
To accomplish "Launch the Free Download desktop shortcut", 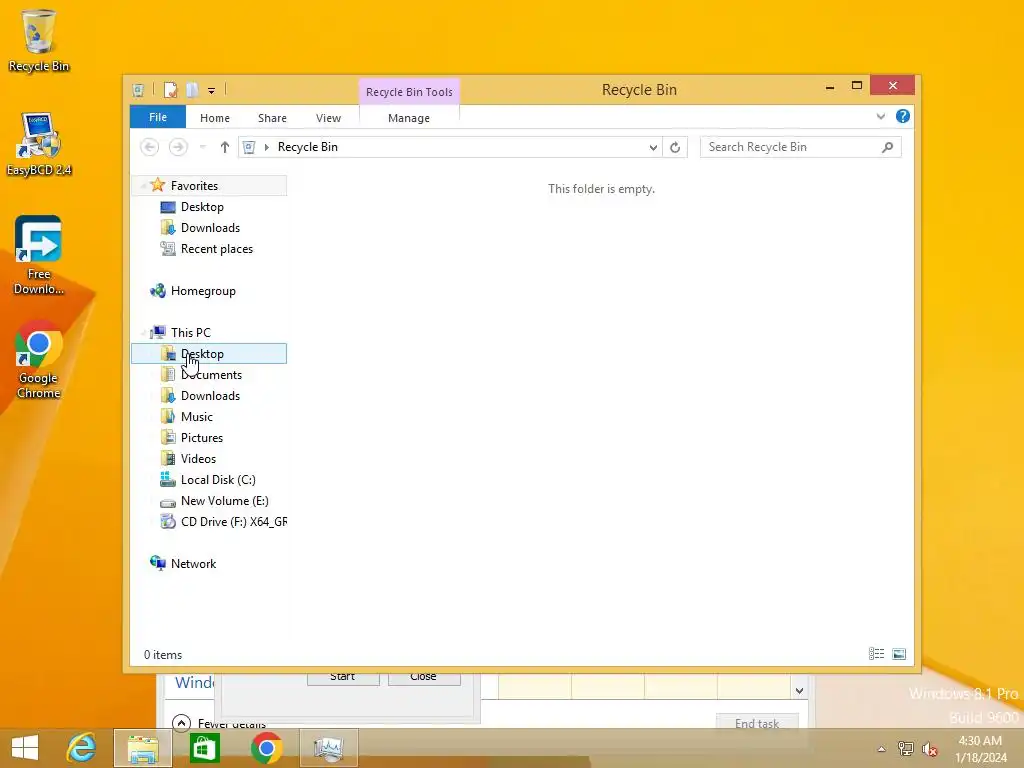I will tap(39, 255).
